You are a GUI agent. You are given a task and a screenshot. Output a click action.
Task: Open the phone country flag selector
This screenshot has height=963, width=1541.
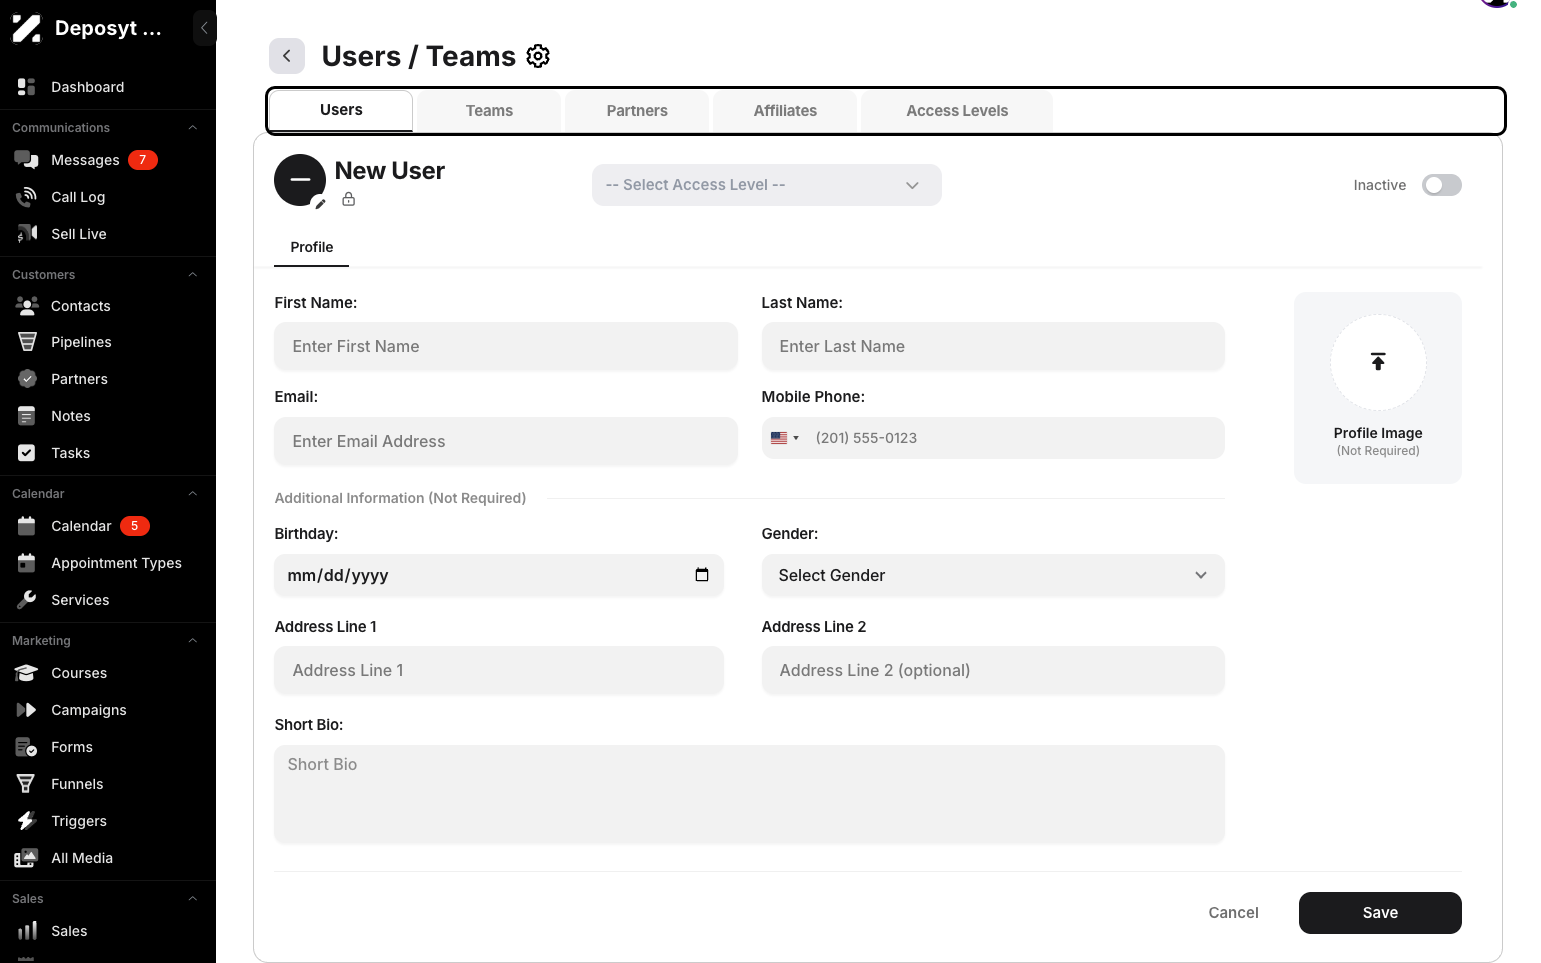(x=785, y=438)
